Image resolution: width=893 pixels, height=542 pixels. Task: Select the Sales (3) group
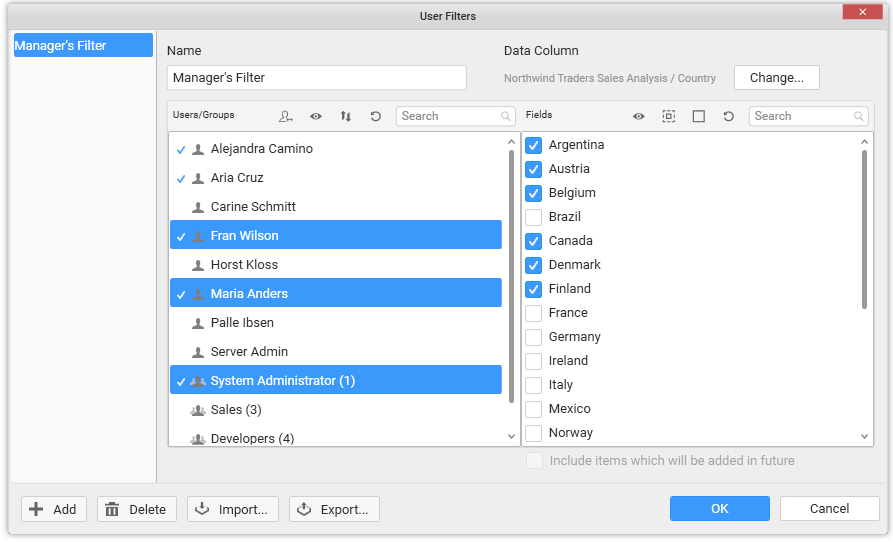(236, 410)
